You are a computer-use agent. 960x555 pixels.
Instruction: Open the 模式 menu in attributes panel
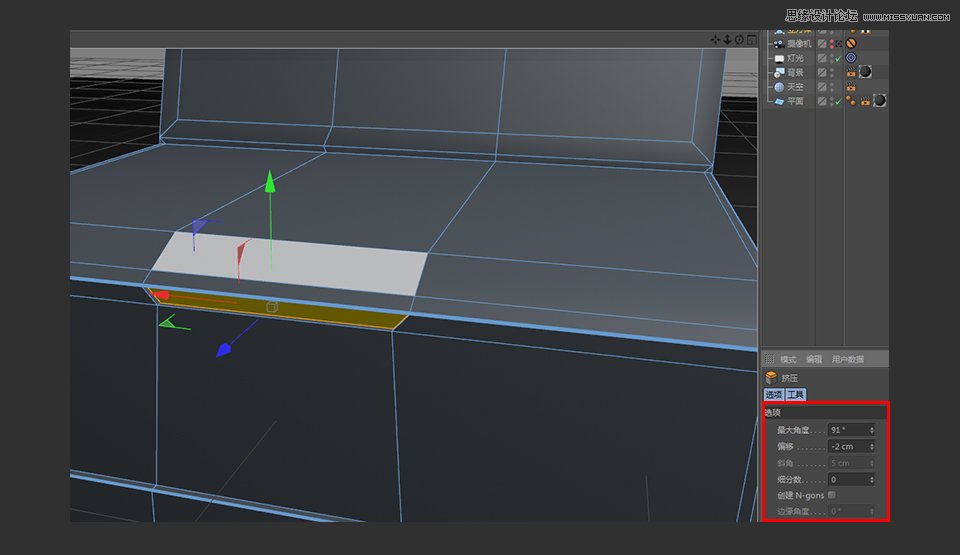pos(788,359)
